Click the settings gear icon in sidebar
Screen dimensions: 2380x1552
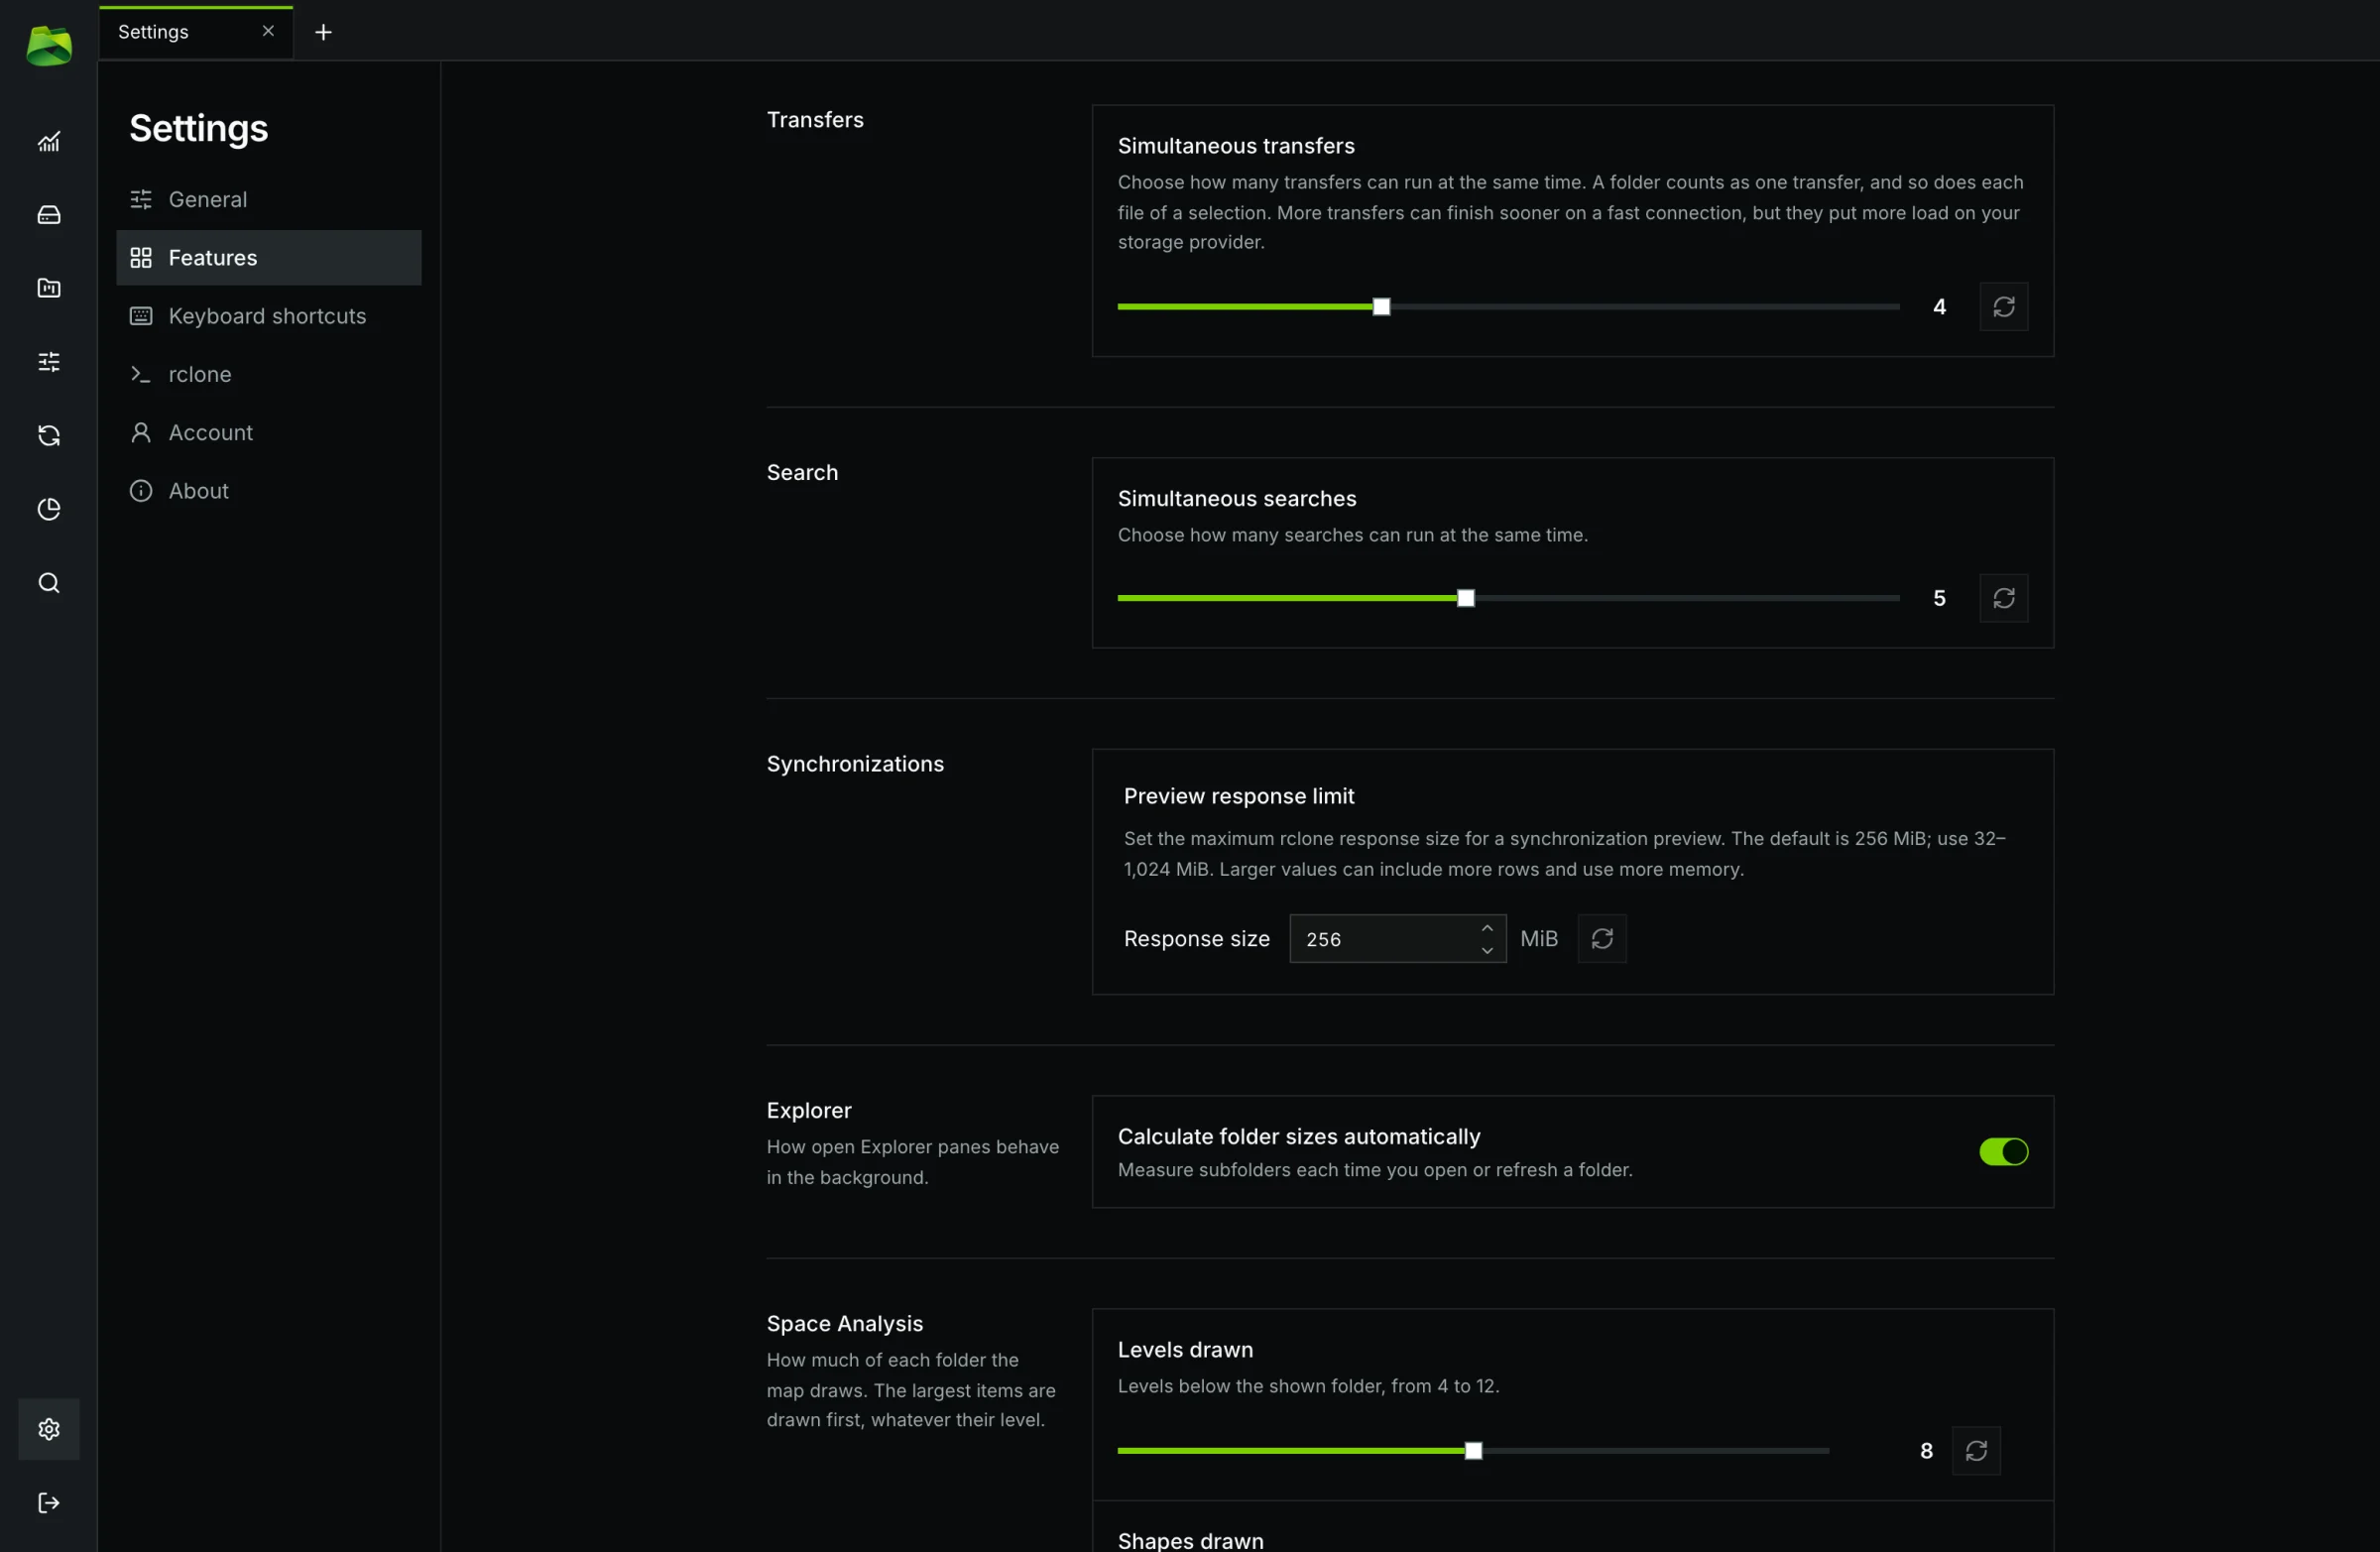pos(49,1429)
